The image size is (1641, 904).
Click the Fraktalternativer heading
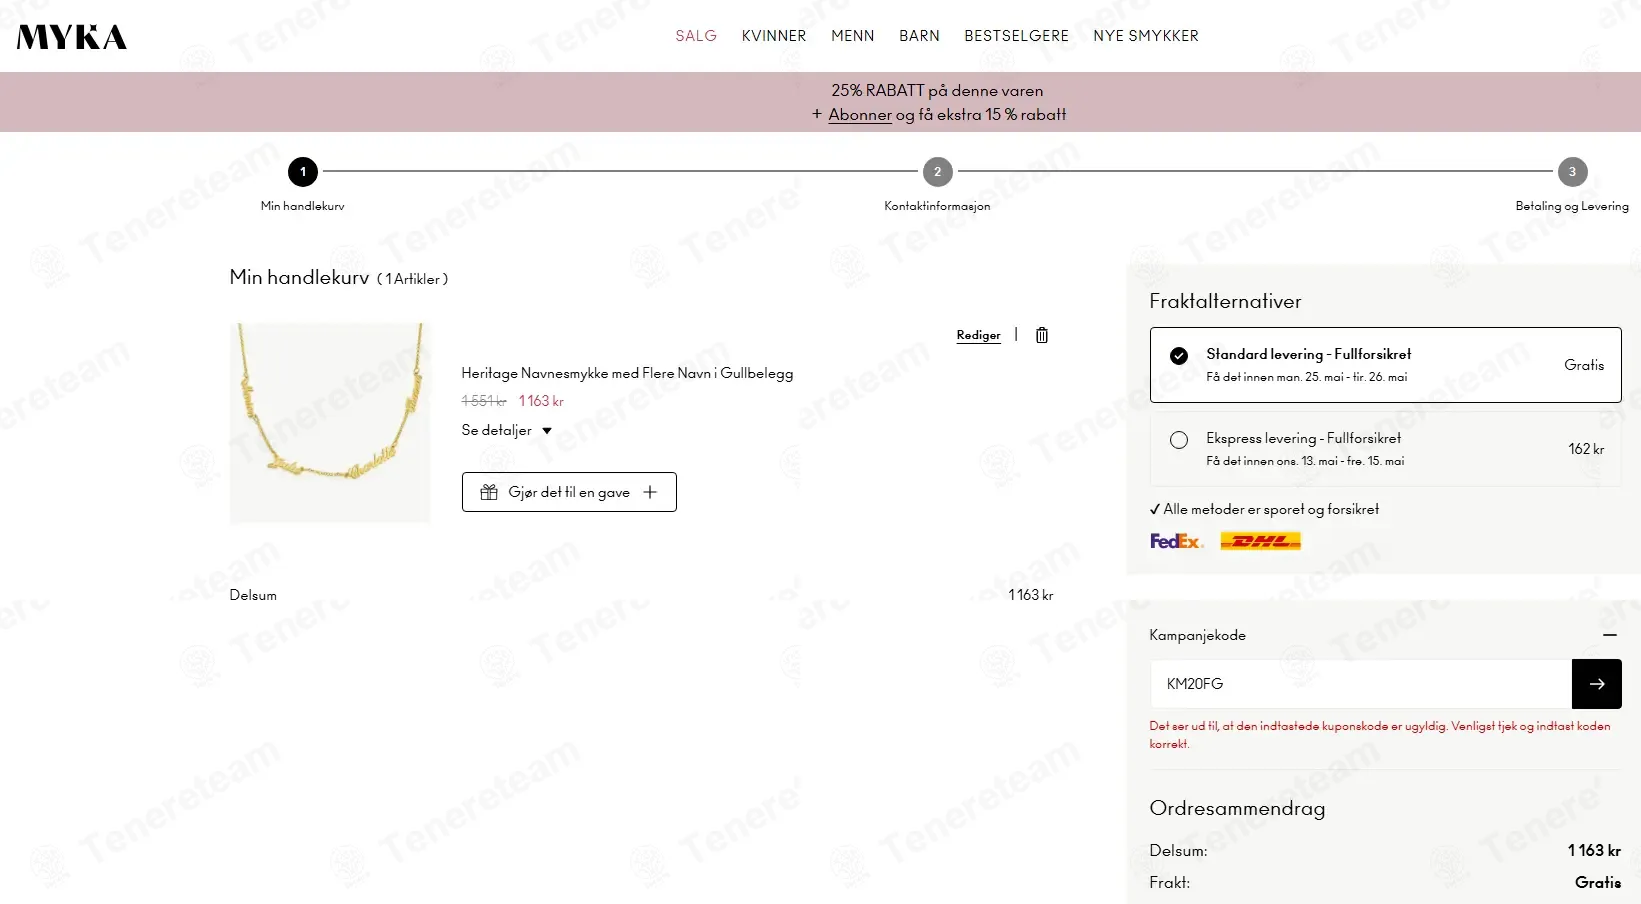[x=1225, y=301]
